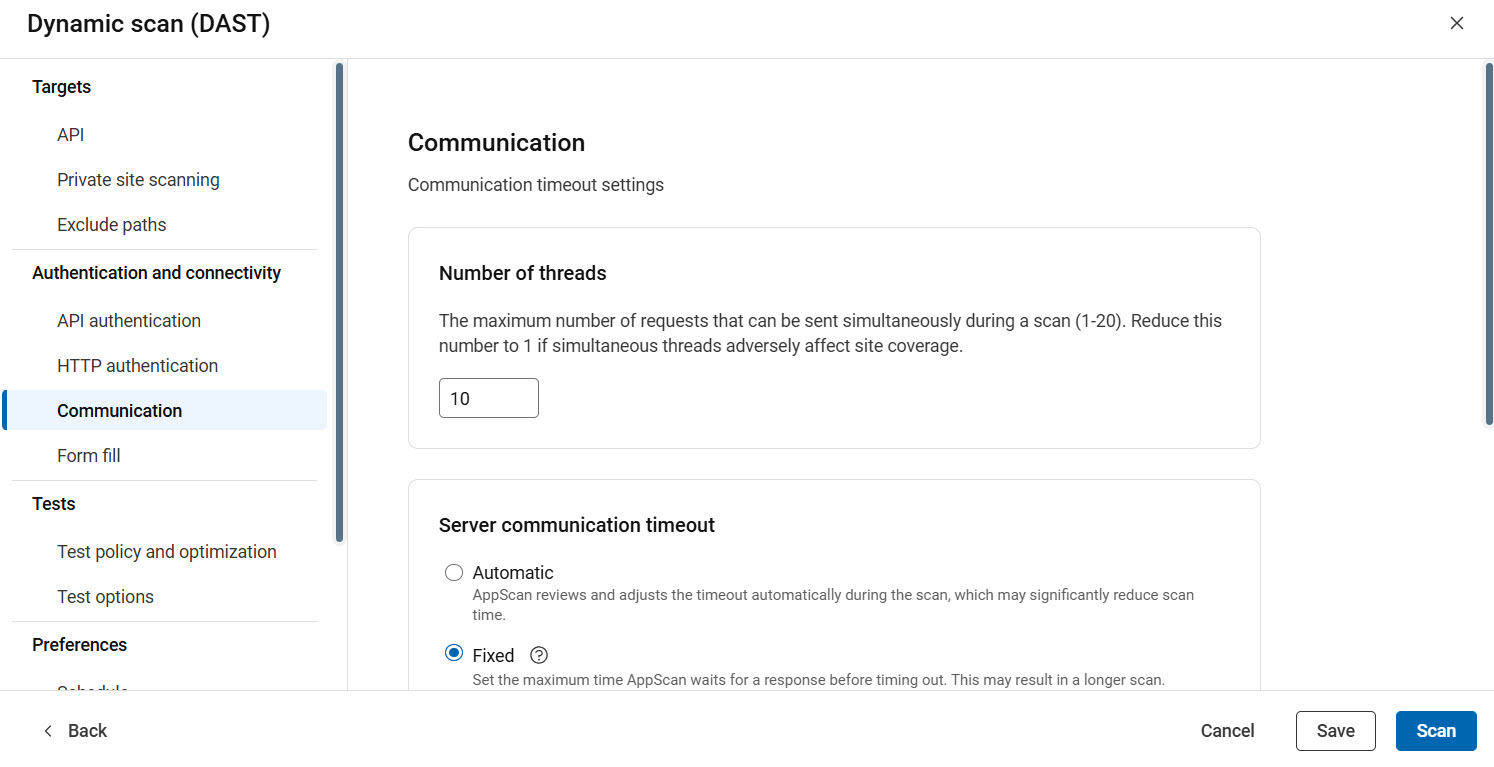Viewport: 1494px width, 767px height.
Task: Open Test policy and optimization
Action: [166, 551]
